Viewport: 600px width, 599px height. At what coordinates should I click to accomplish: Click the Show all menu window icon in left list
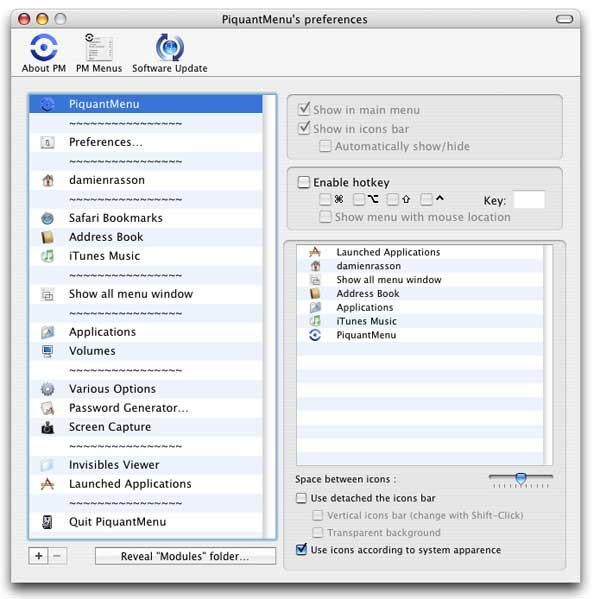click(47, 294)
